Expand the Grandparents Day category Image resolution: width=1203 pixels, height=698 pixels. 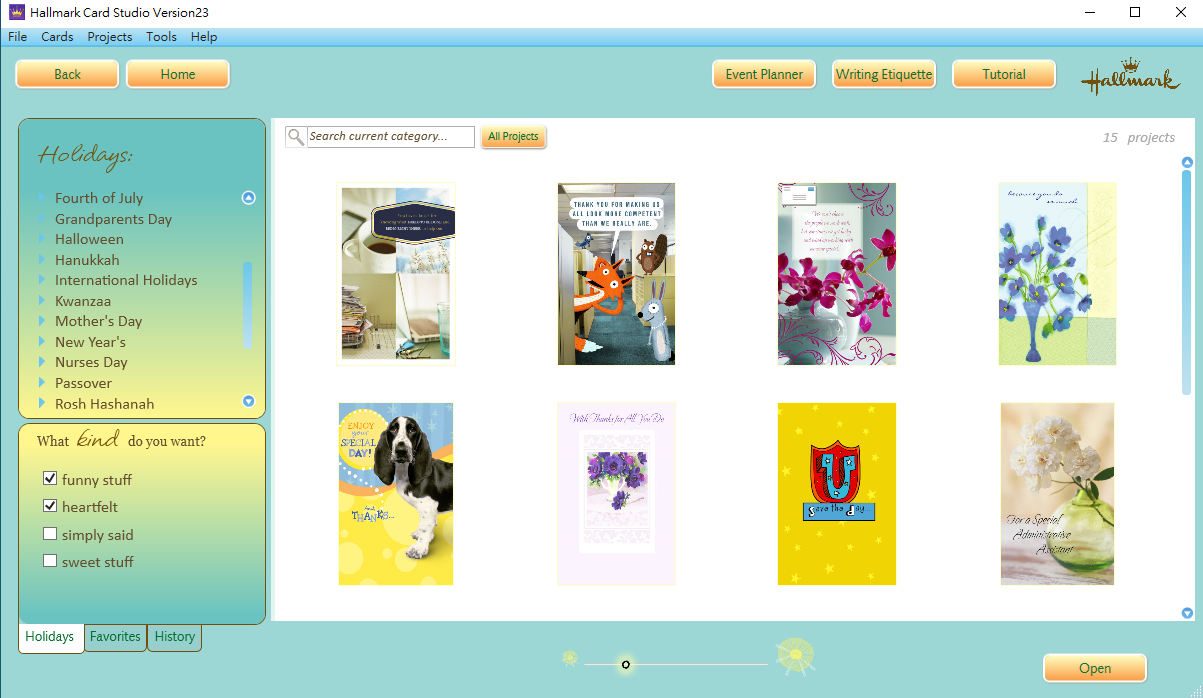[x=43, y=218]
